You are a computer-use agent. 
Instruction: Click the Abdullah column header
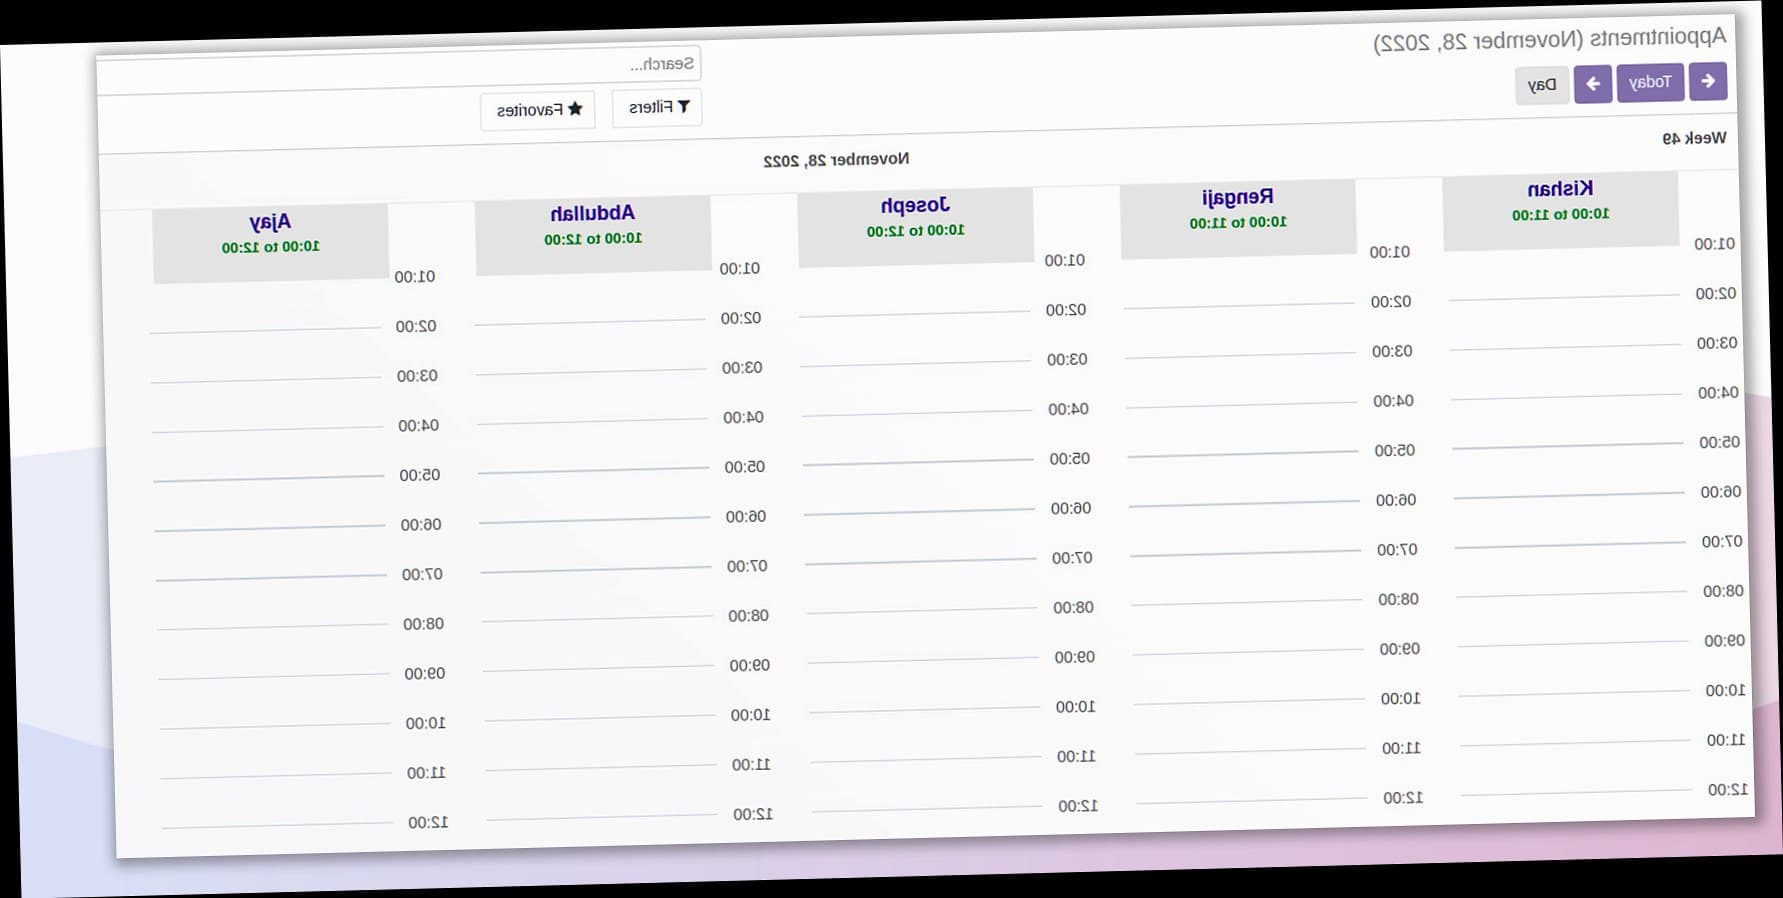592,224
